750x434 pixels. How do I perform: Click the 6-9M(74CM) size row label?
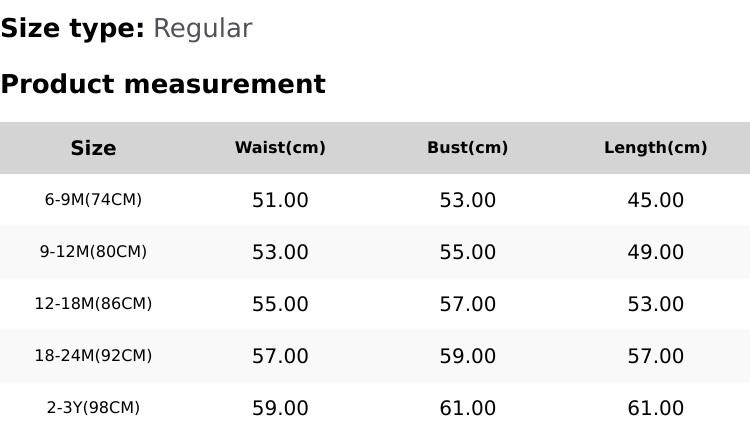pyautogui.click(x=93, y=200)
